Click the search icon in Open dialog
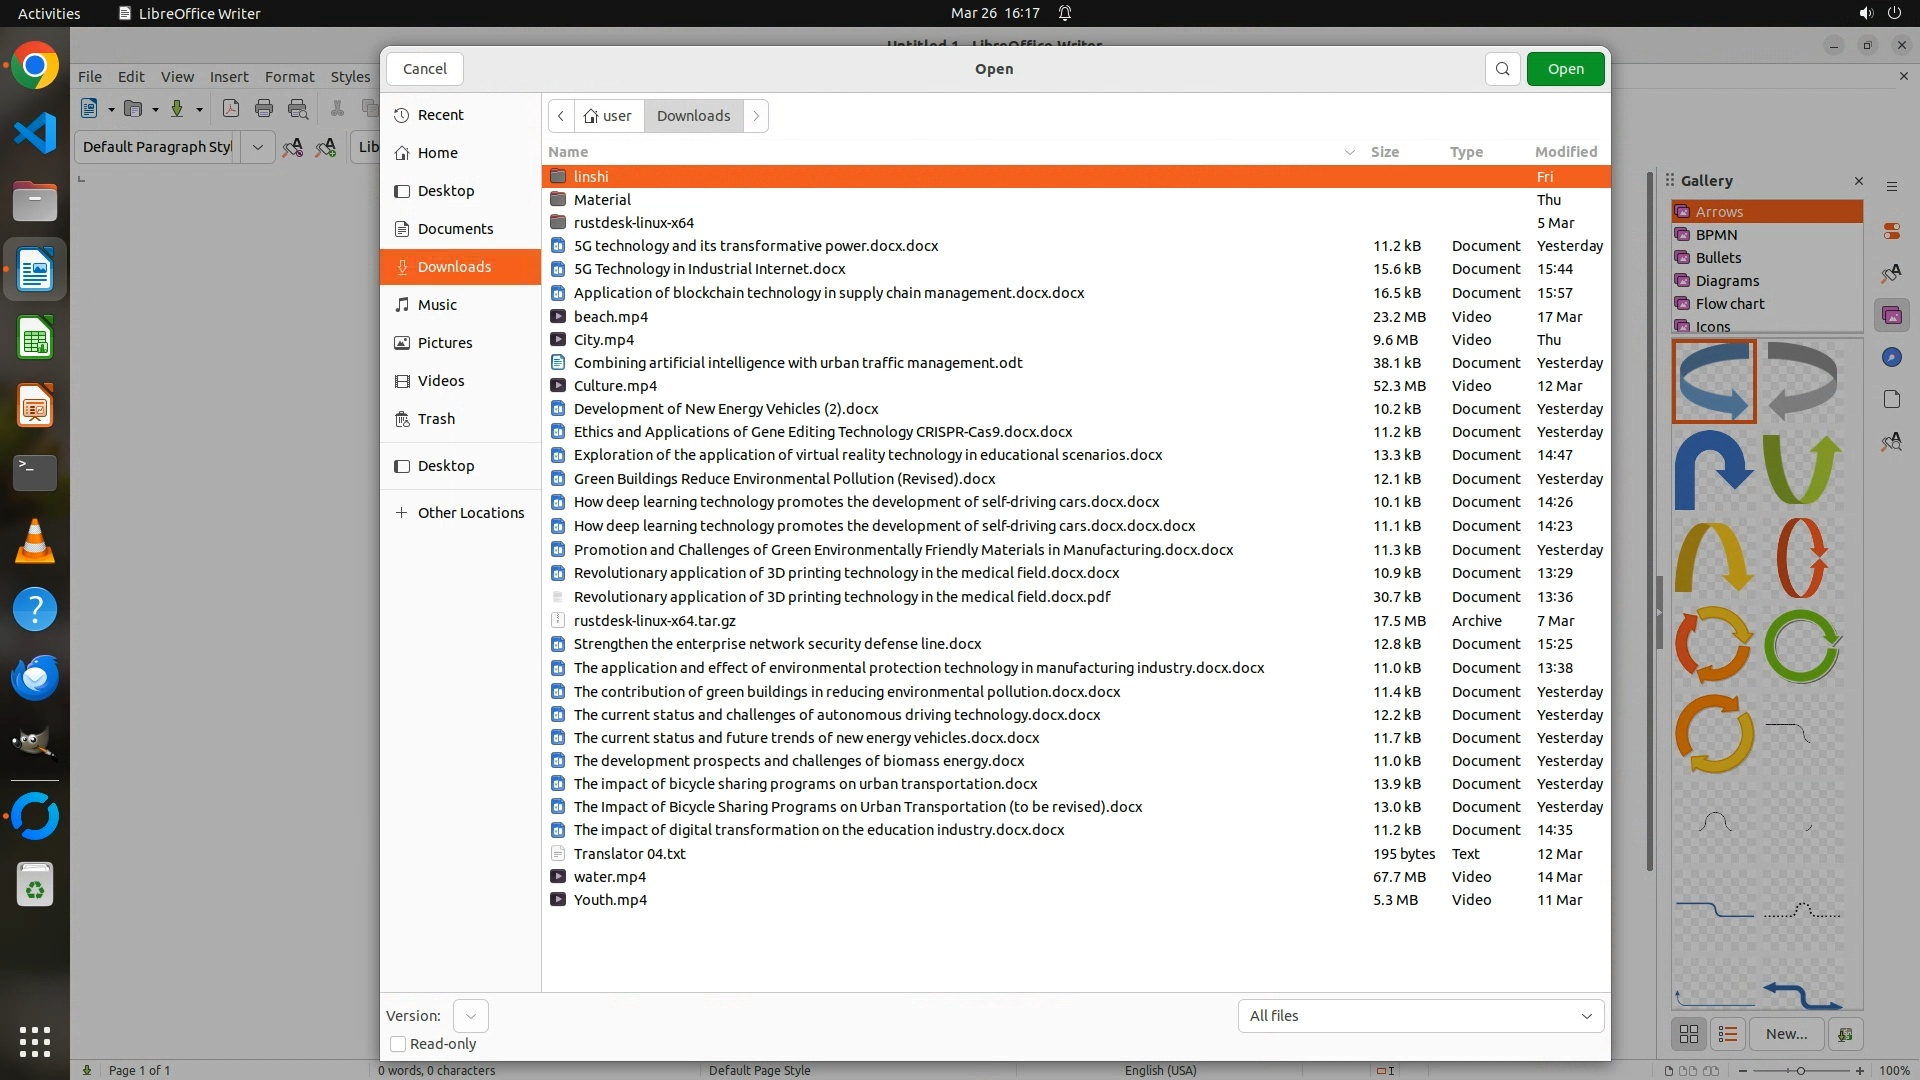Viewport: 1920px width, 1080px height. coord(1502,69)
